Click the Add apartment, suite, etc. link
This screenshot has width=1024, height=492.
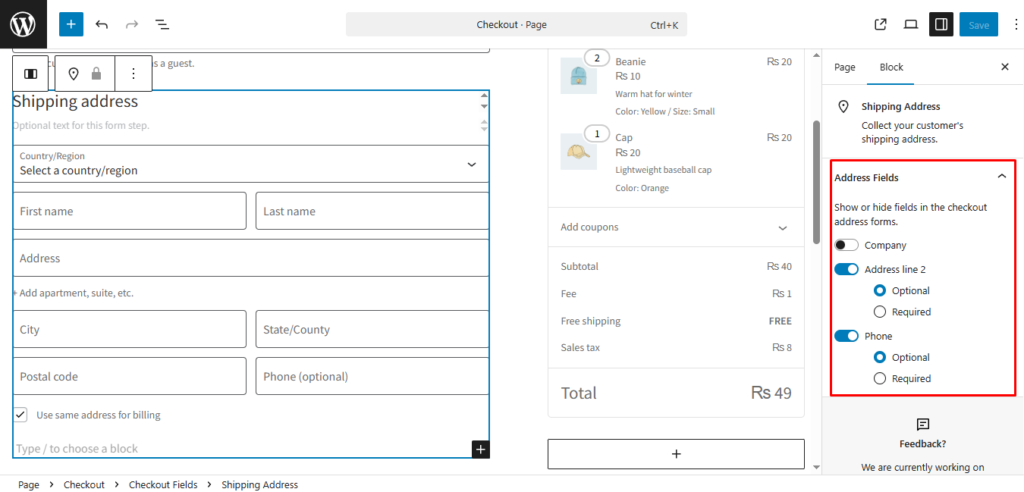click(x=76, y=293)
